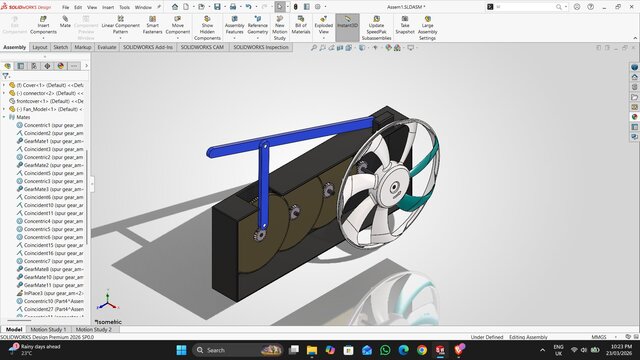Click the tree filter funnel icon
The image size is (640, 360).
click(x=5, y=76)
